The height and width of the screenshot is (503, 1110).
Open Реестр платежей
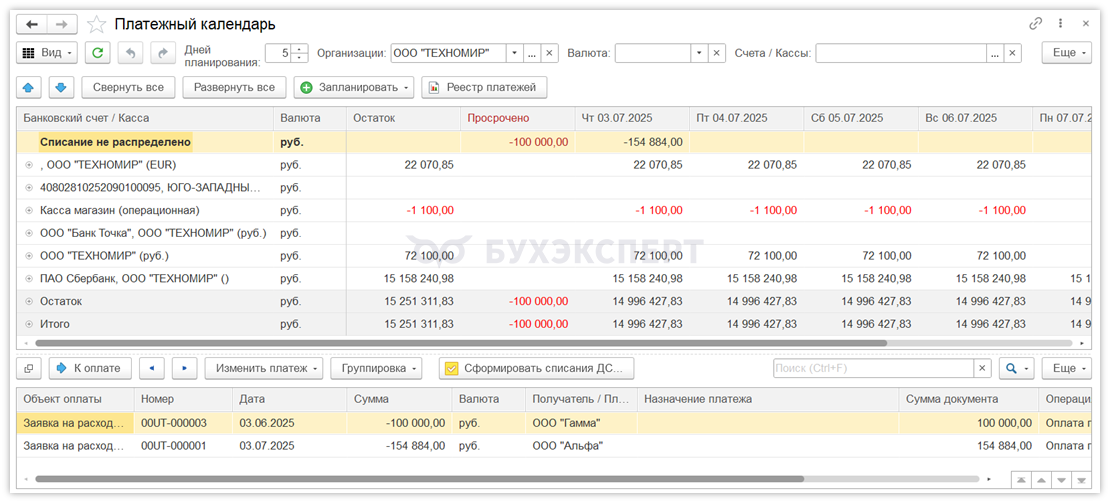[x=484, y=88]
